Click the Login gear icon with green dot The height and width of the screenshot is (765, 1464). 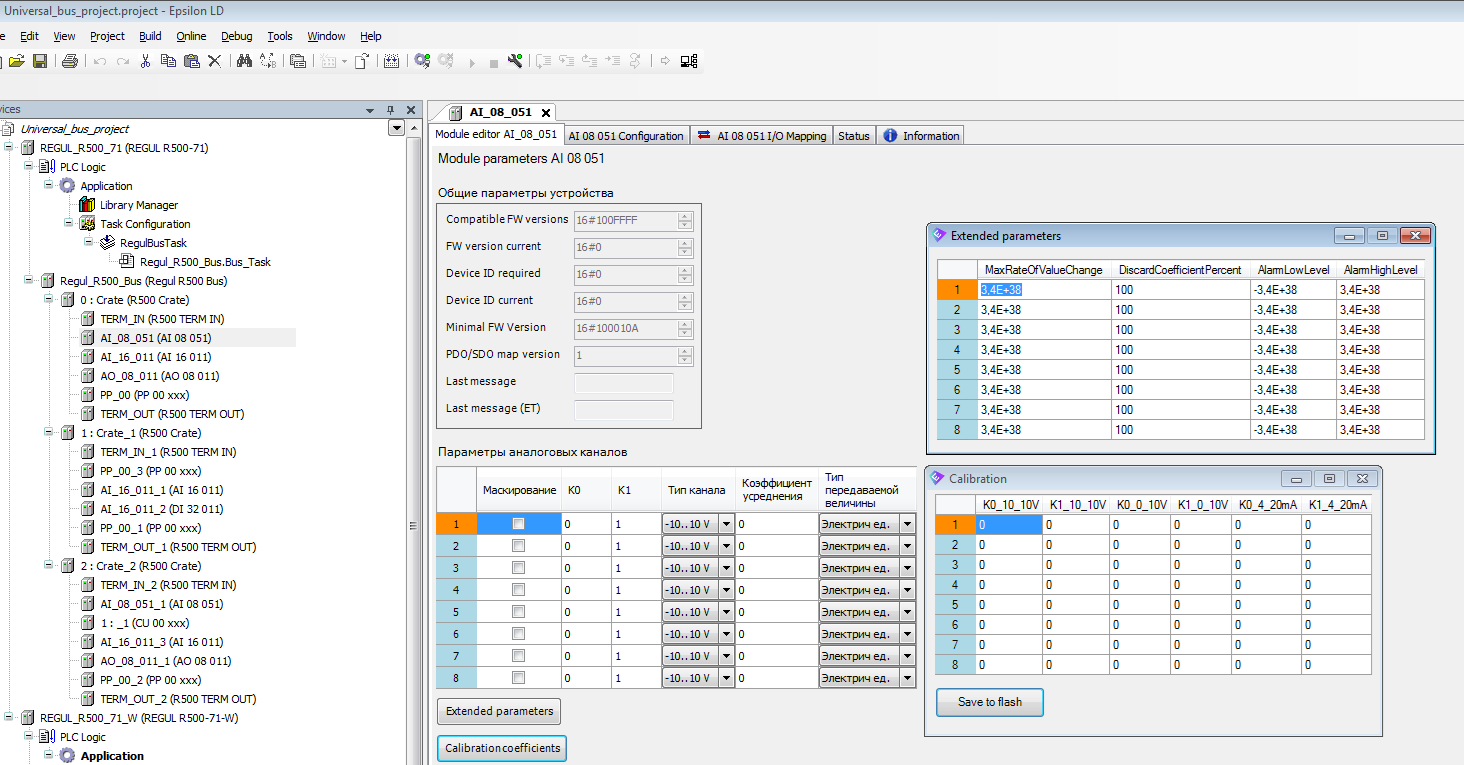(x=422, y=61)
